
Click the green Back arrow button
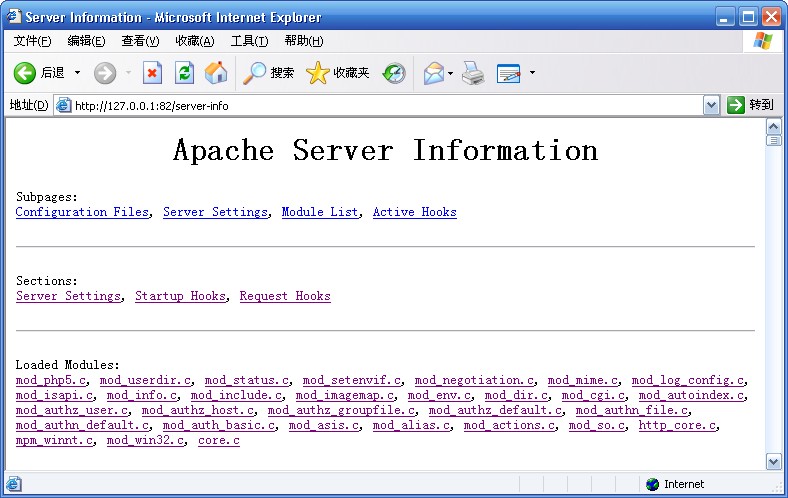click(24, 73)
